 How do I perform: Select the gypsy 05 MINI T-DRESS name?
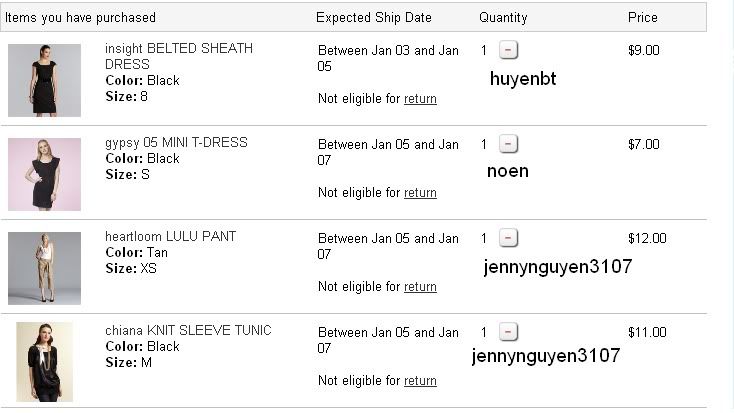pos(176,142)
